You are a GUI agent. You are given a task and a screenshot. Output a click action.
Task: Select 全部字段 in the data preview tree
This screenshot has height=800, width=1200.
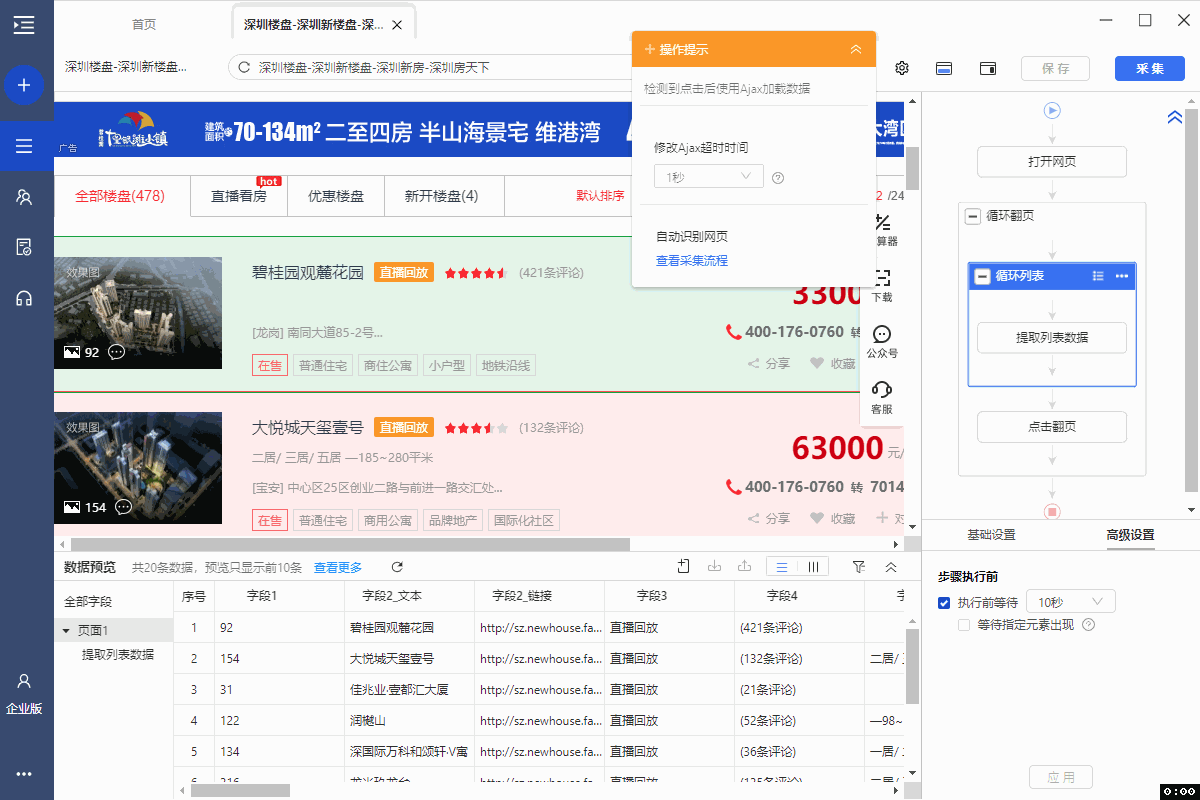[x=88, y=602]
